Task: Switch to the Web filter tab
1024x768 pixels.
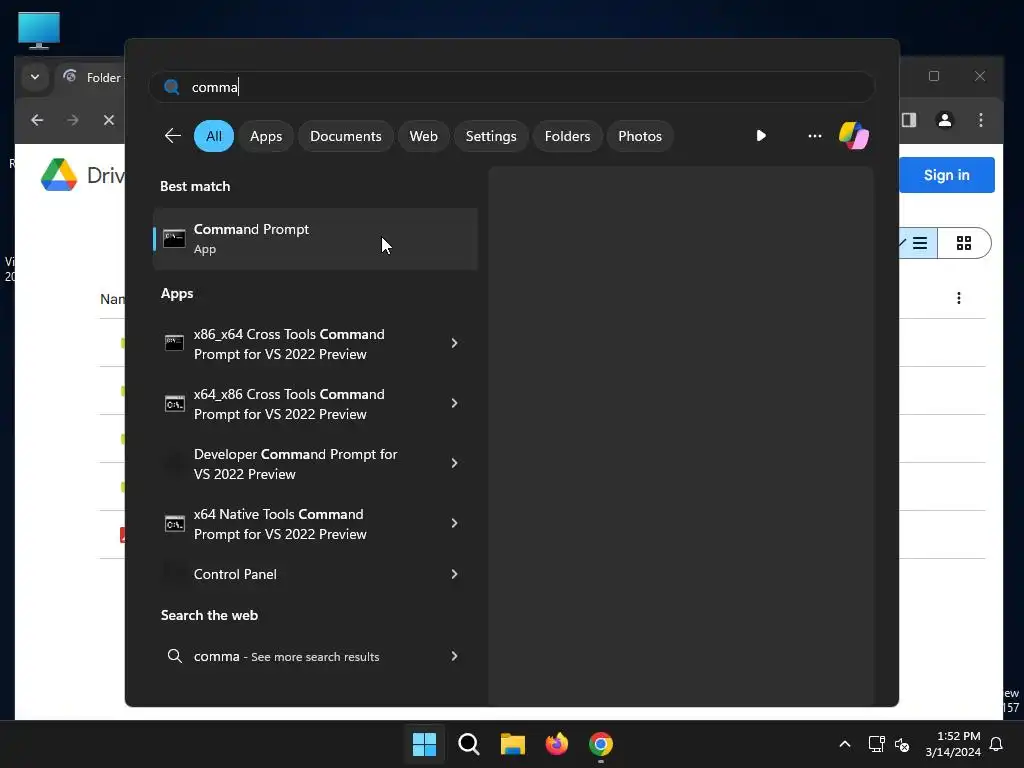Action: coord(423,136)
